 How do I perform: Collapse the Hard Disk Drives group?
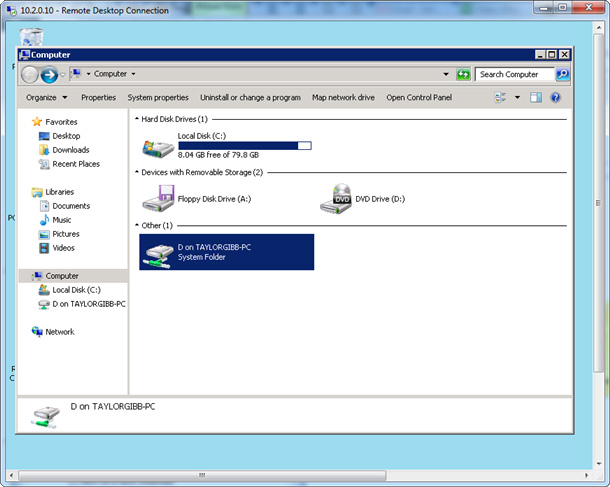click(x=137, y=119)
